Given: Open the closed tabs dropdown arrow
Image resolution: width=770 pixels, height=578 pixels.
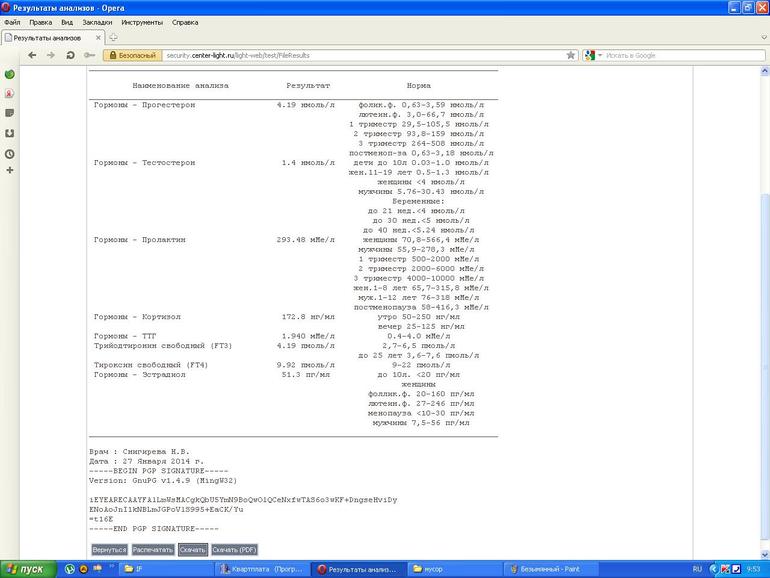Looking at the screenshot, I should point(764,37).
